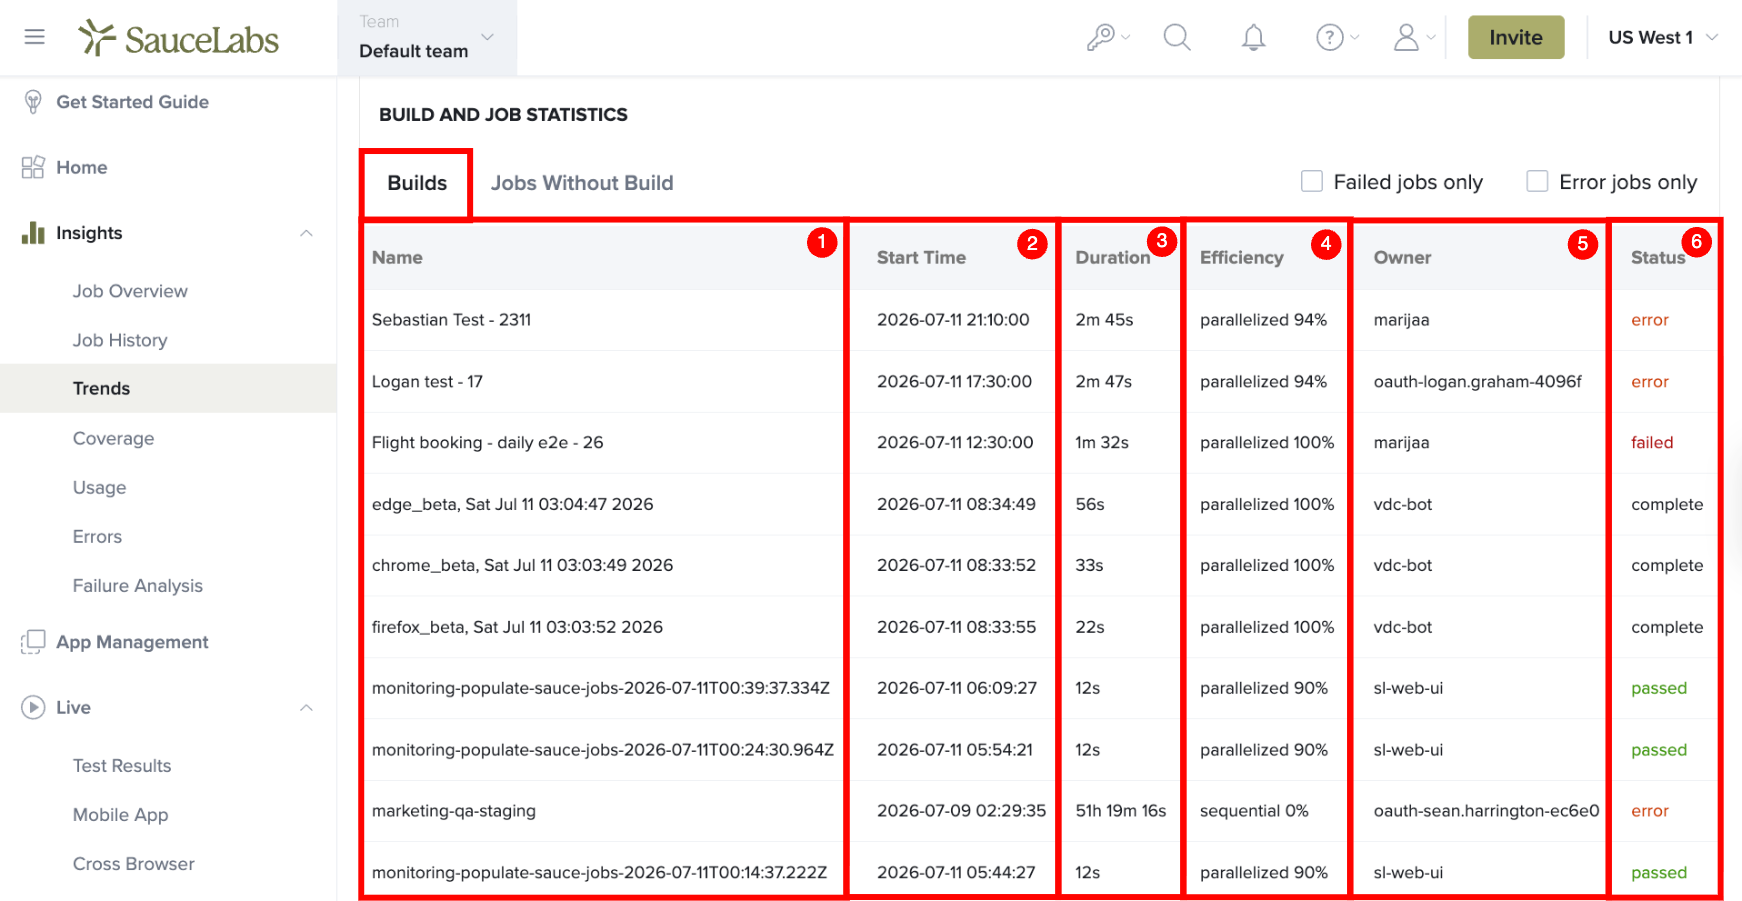
Task: Open Failure Analysis in sidebar
Action: pos(137,585)
